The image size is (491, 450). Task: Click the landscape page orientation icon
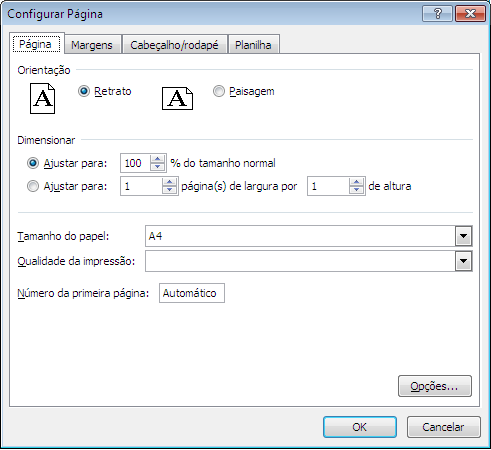click(177, 99)
